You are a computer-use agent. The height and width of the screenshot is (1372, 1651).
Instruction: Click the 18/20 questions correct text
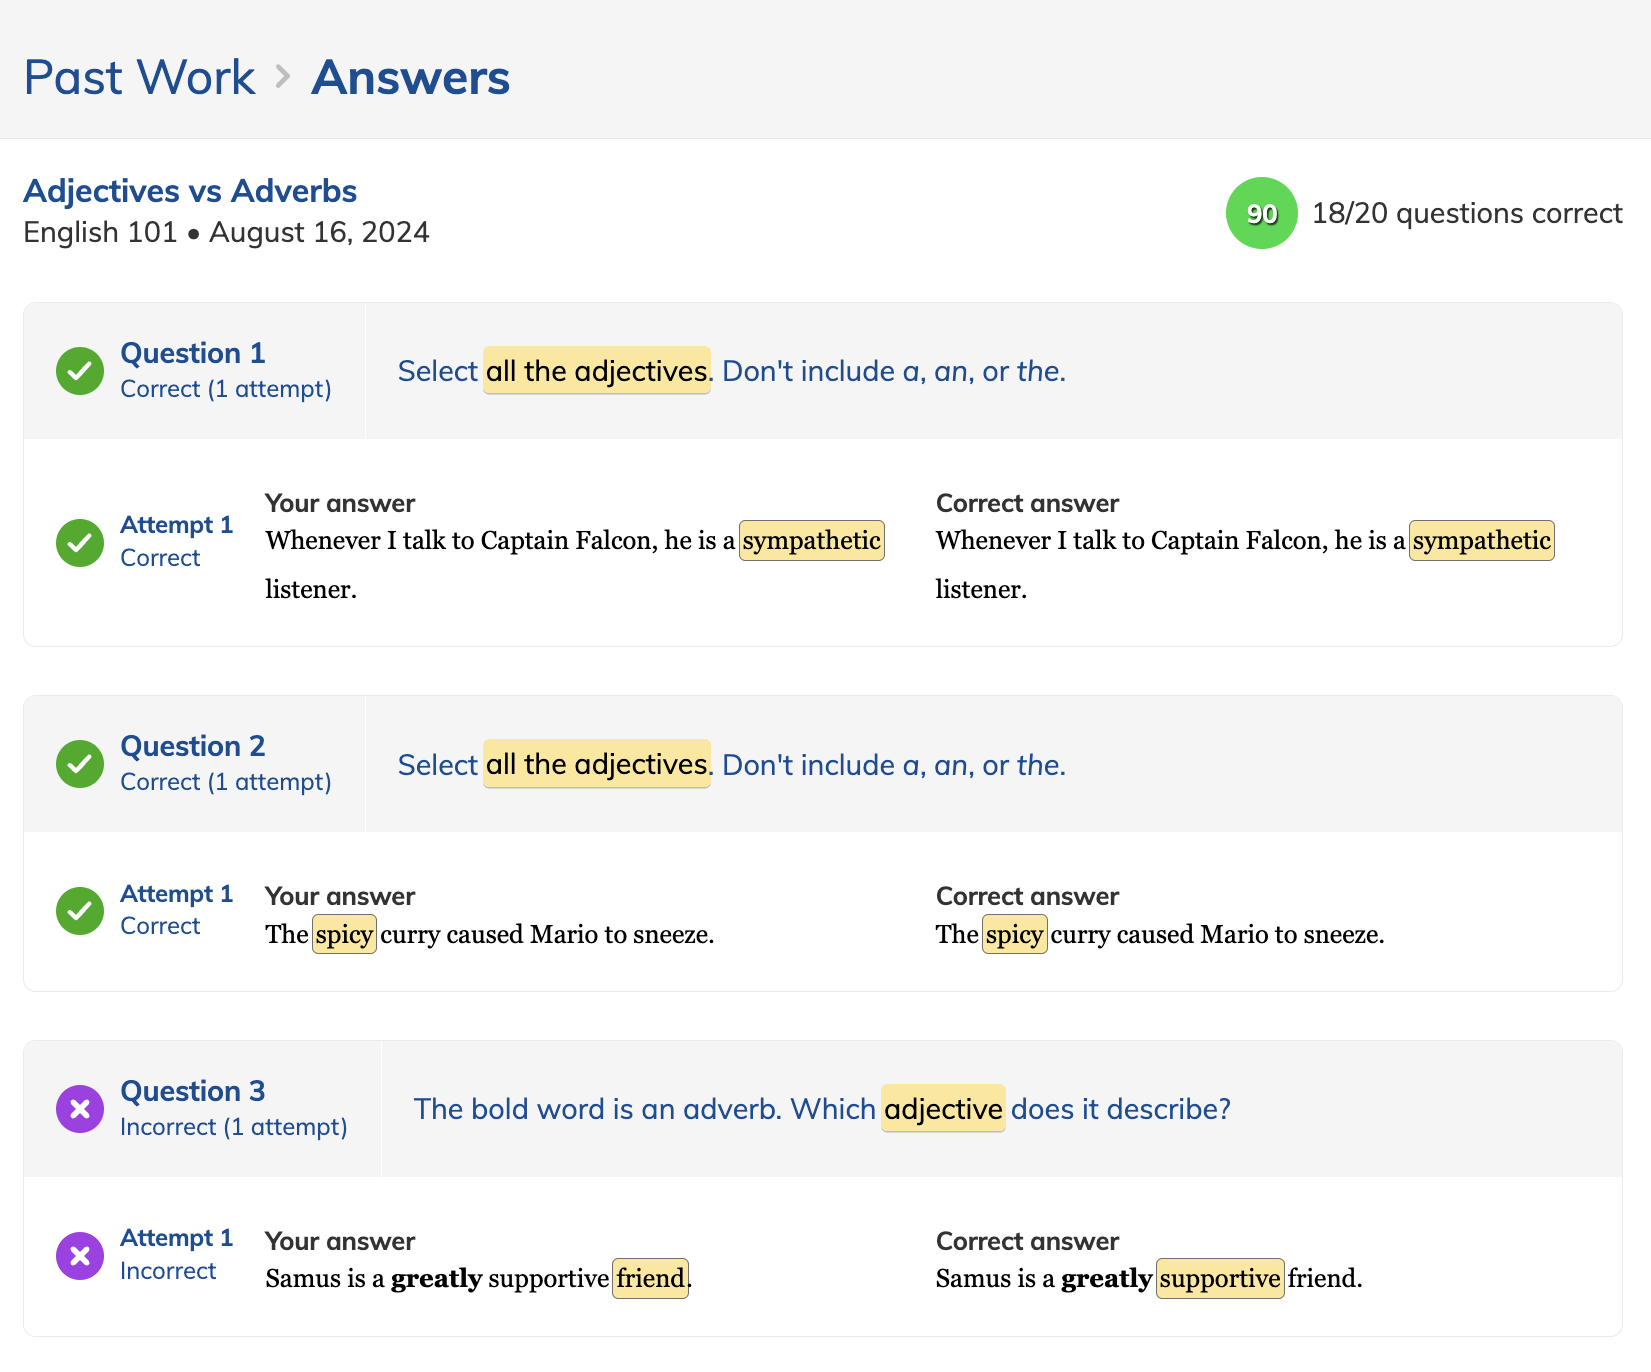(1467, 213)
